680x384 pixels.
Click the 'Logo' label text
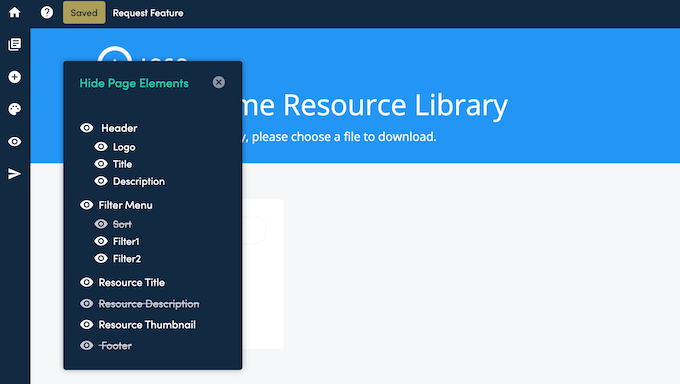click(x=124, y=147)
